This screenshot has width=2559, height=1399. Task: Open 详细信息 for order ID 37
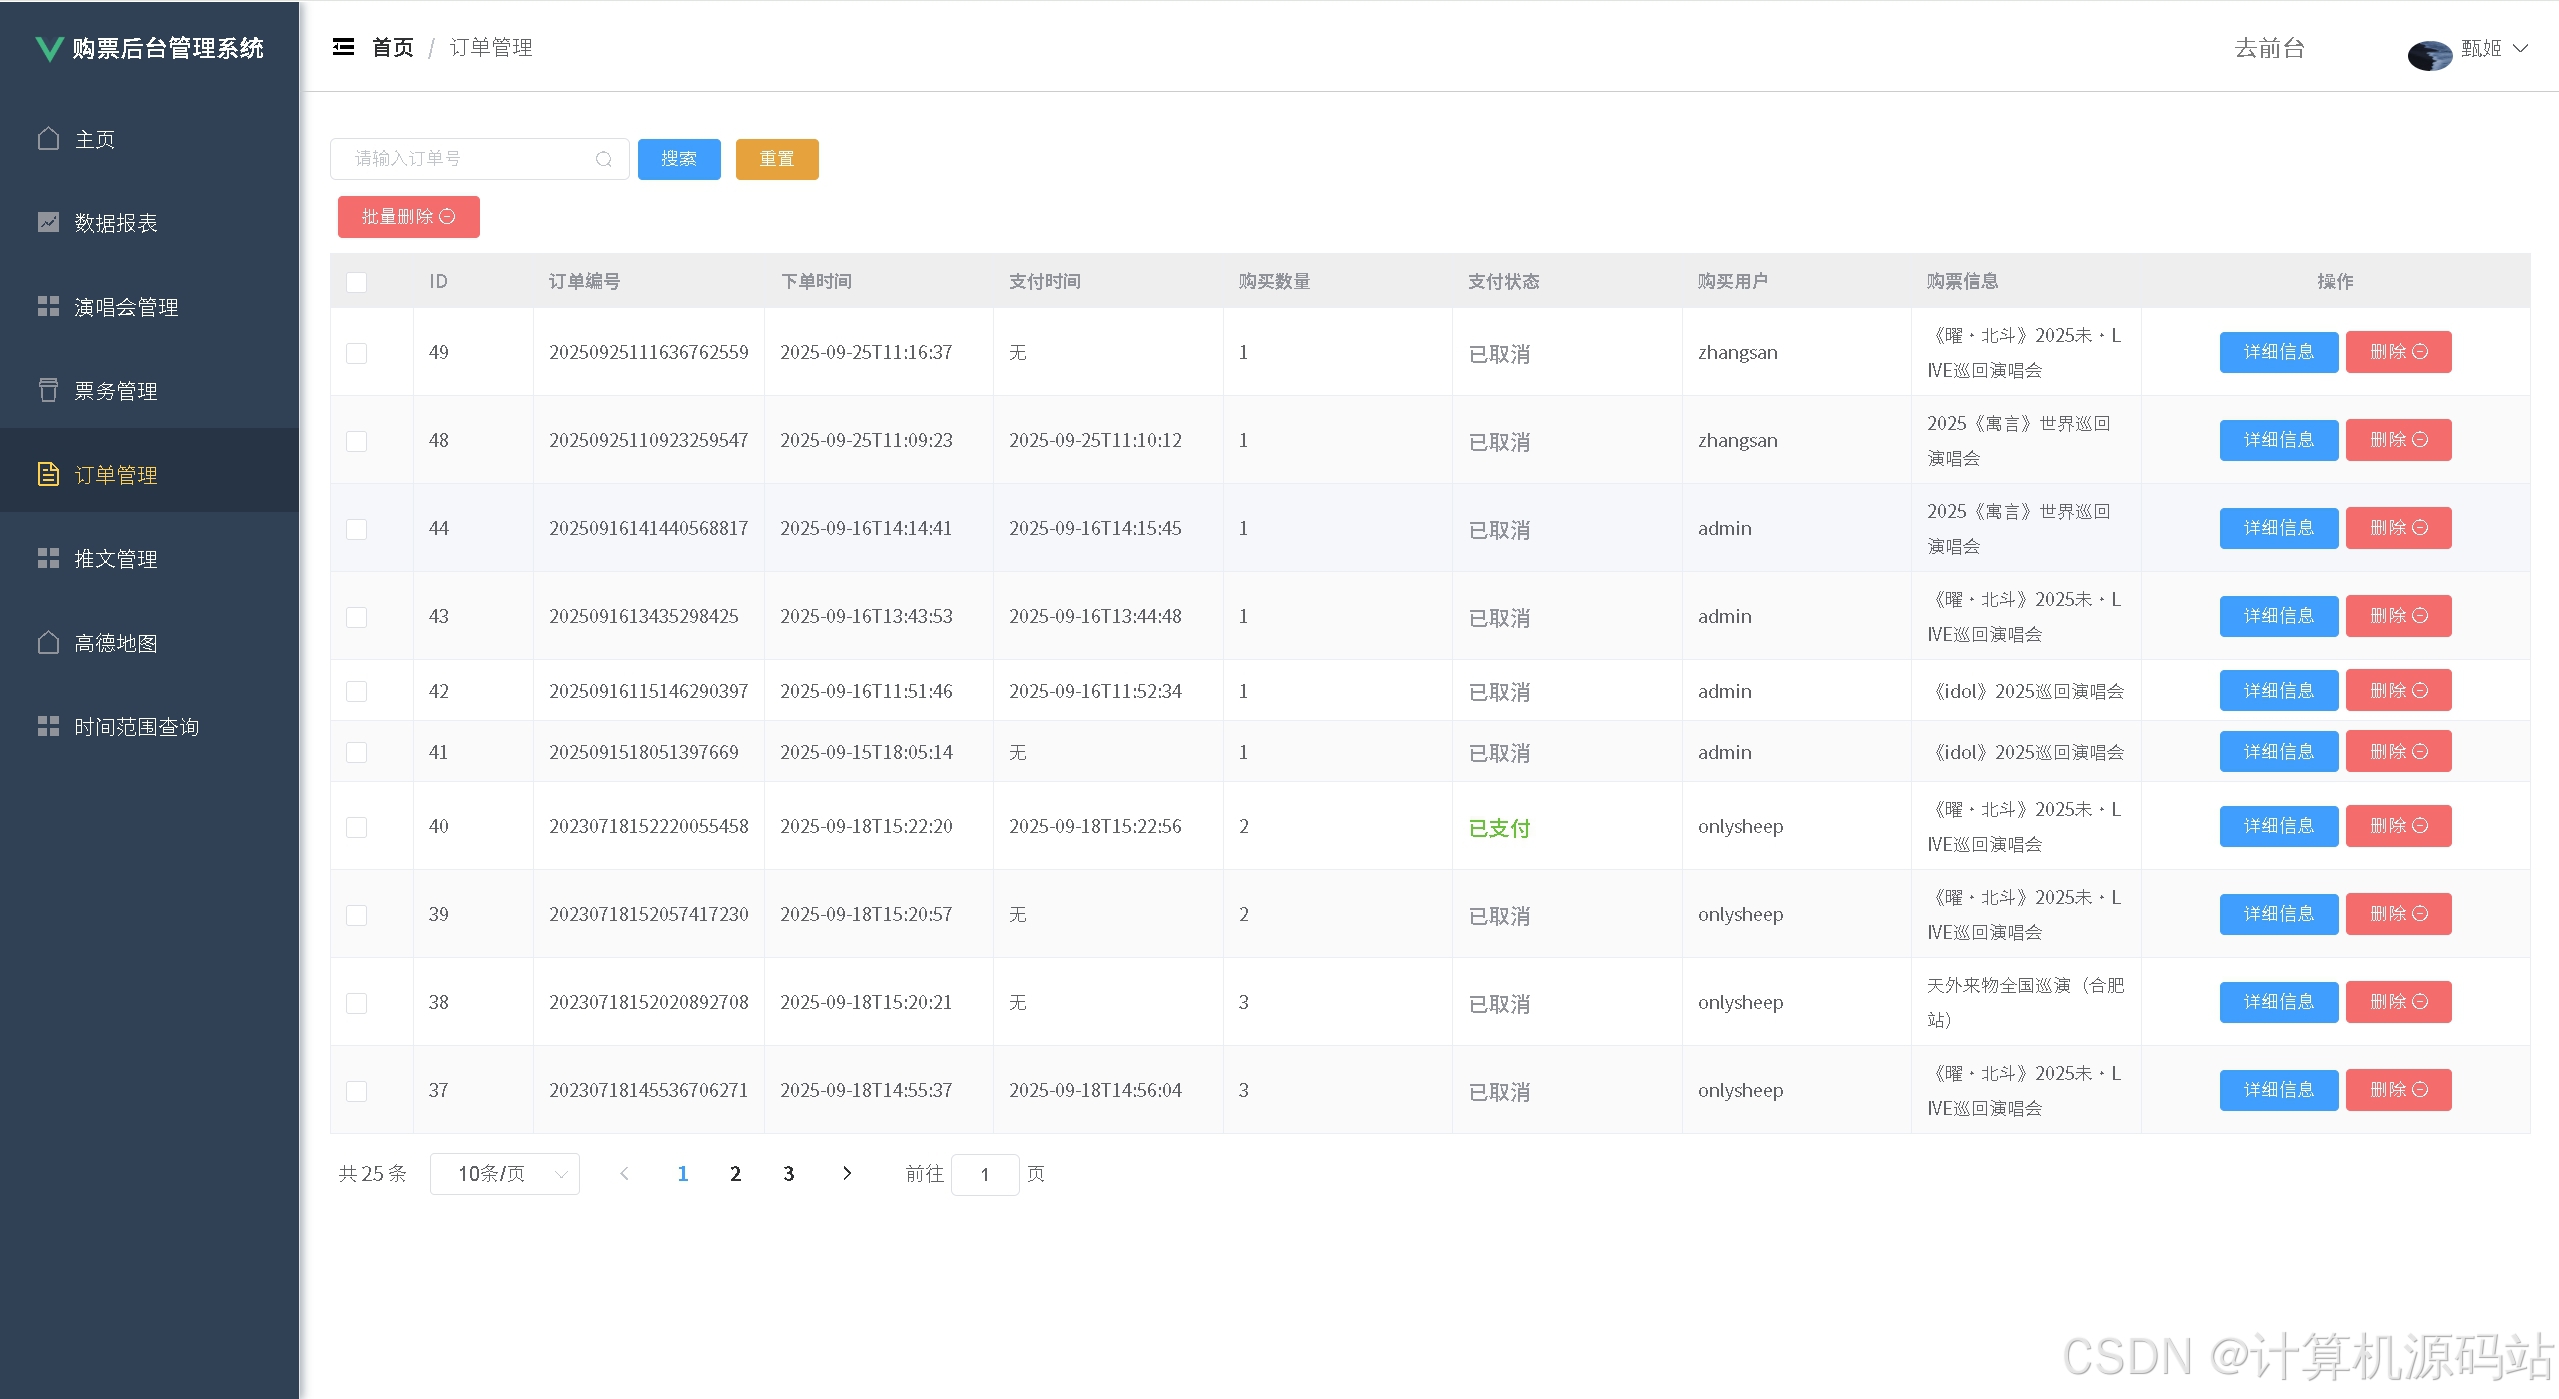2279,1090
